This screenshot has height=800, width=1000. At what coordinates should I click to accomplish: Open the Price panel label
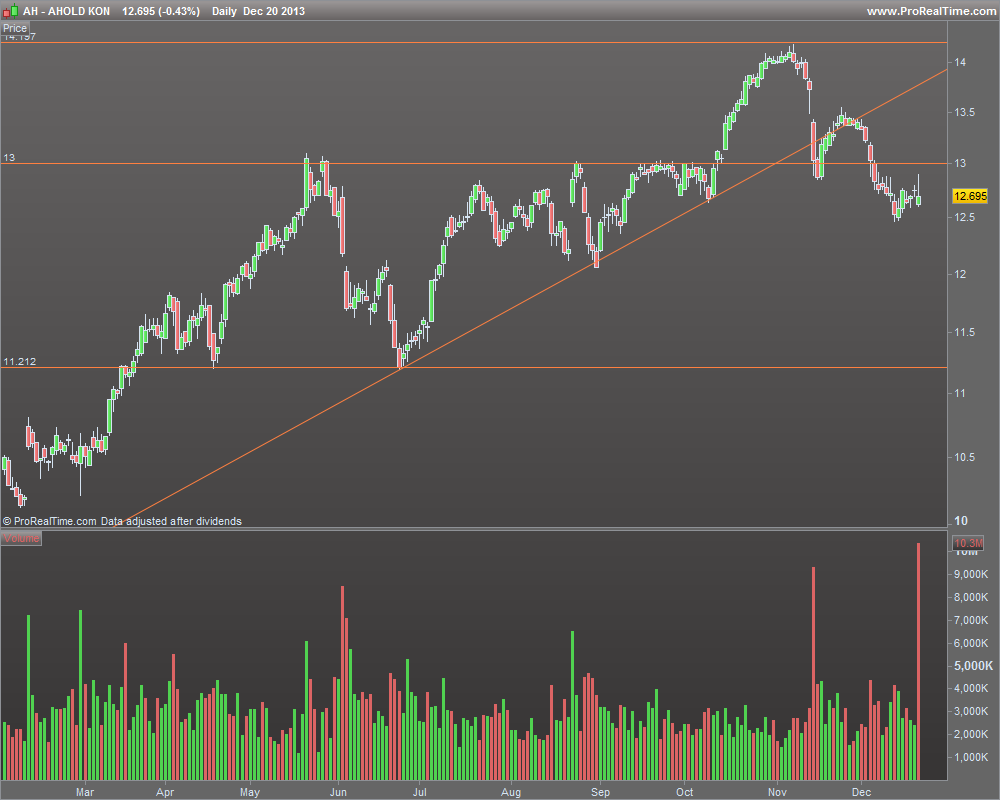pyautogui.click(x=15, y=28)
